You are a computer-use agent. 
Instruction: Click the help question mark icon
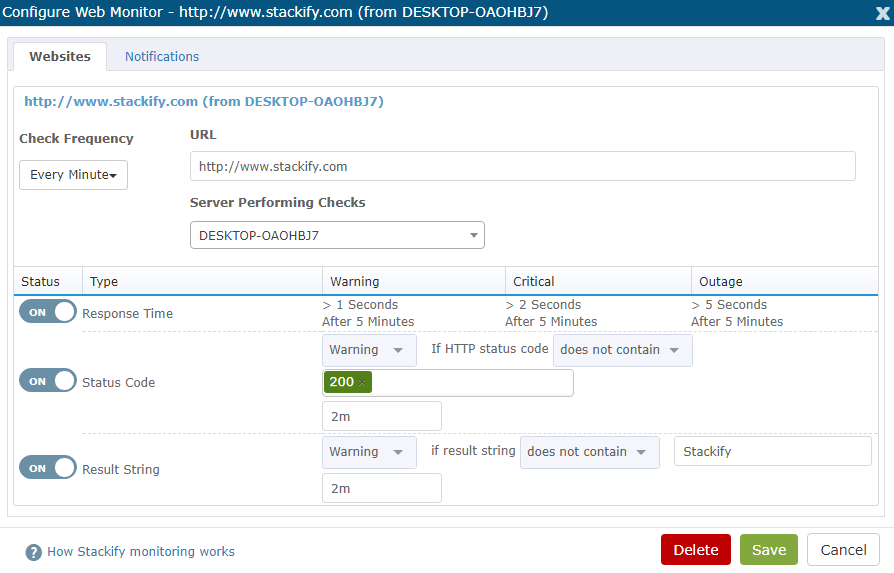coord(34,552)
